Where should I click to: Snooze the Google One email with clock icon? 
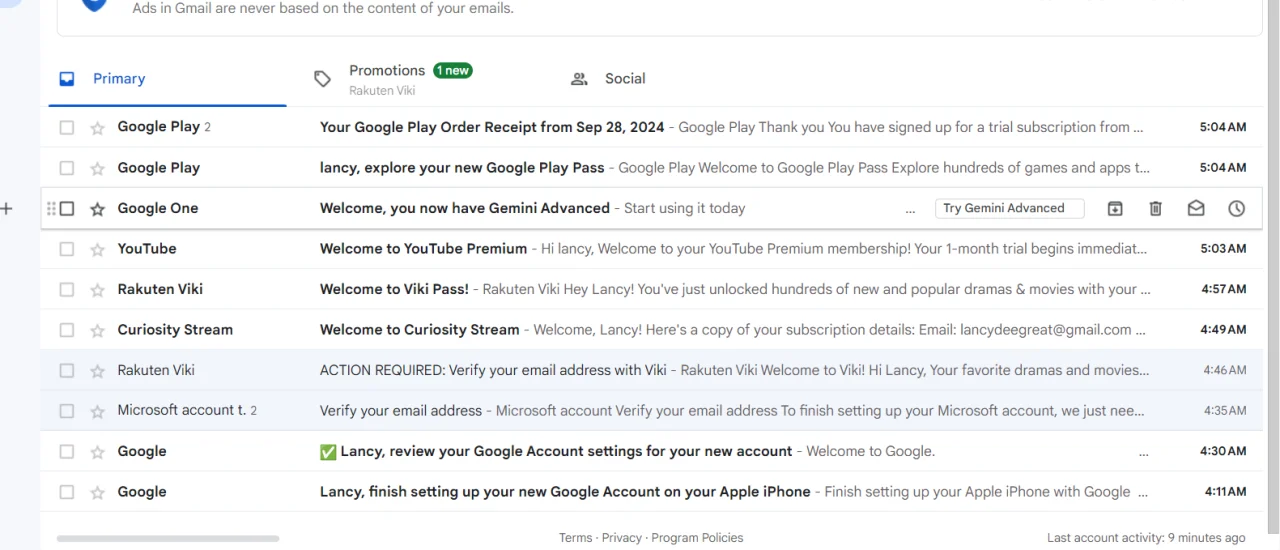1237,209
